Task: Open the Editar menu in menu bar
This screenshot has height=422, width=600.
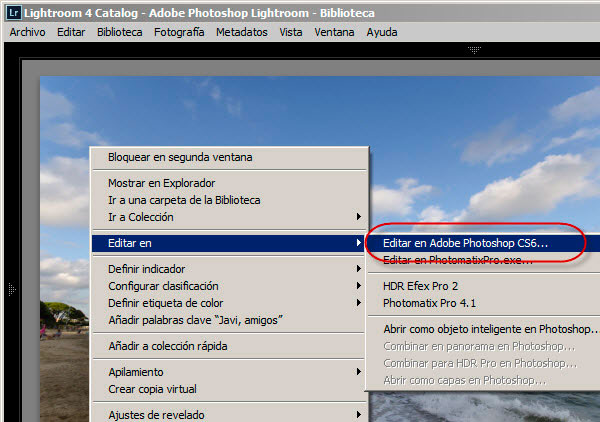Action: [71, 32]
